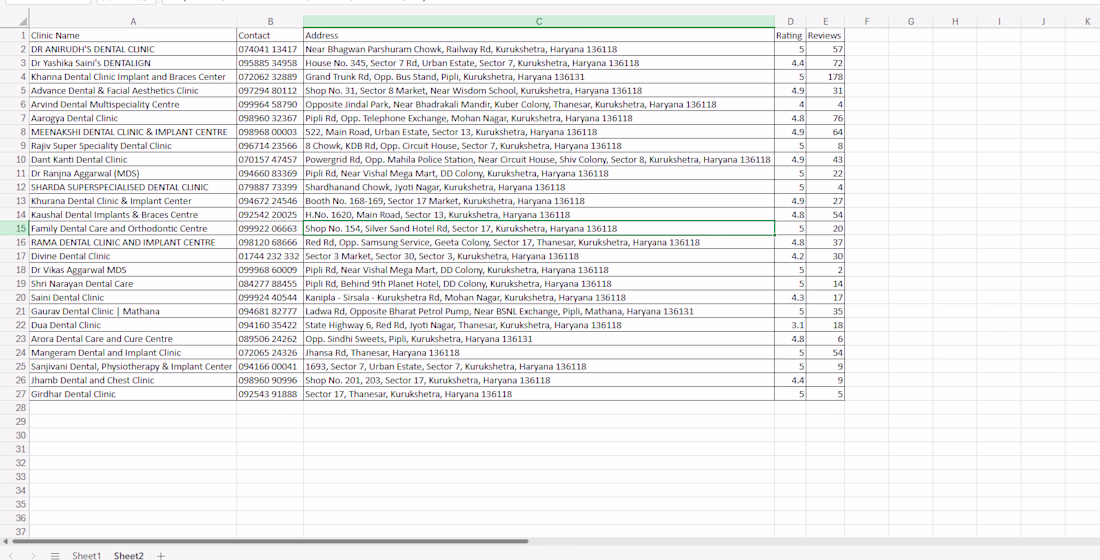Select row header 15

(15, 228)
